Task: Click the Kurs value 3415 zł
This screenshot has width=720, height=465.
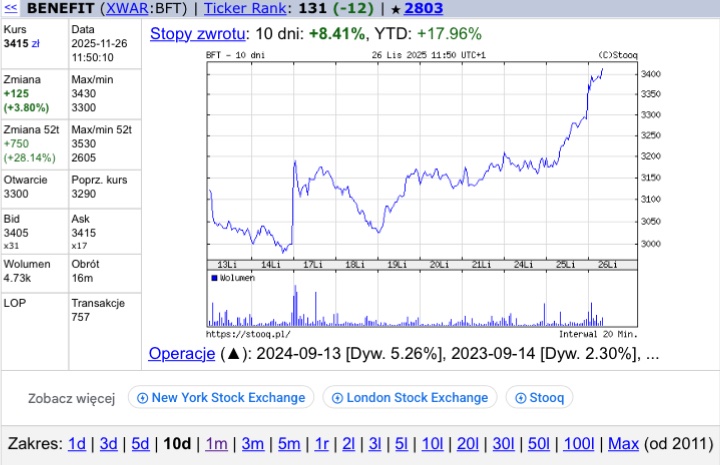Action: click(22, 44)
